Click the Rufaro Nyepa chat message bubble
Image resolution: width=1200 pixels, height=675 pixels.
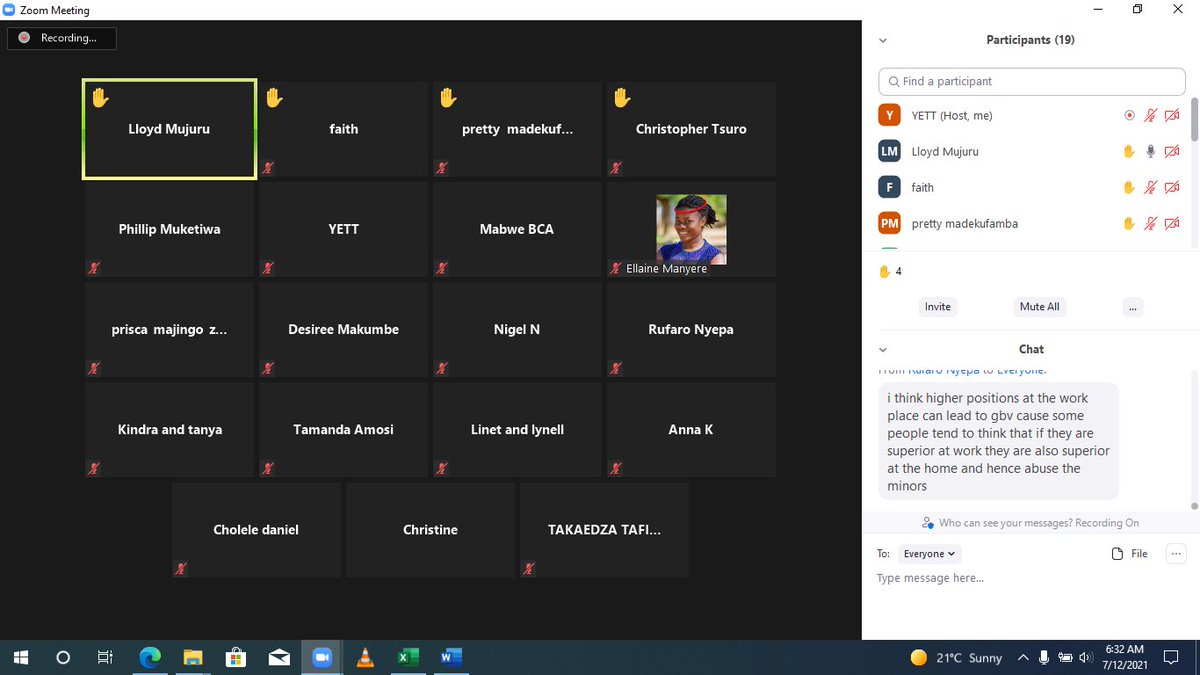pyautogui.click(x=998, y=441)
